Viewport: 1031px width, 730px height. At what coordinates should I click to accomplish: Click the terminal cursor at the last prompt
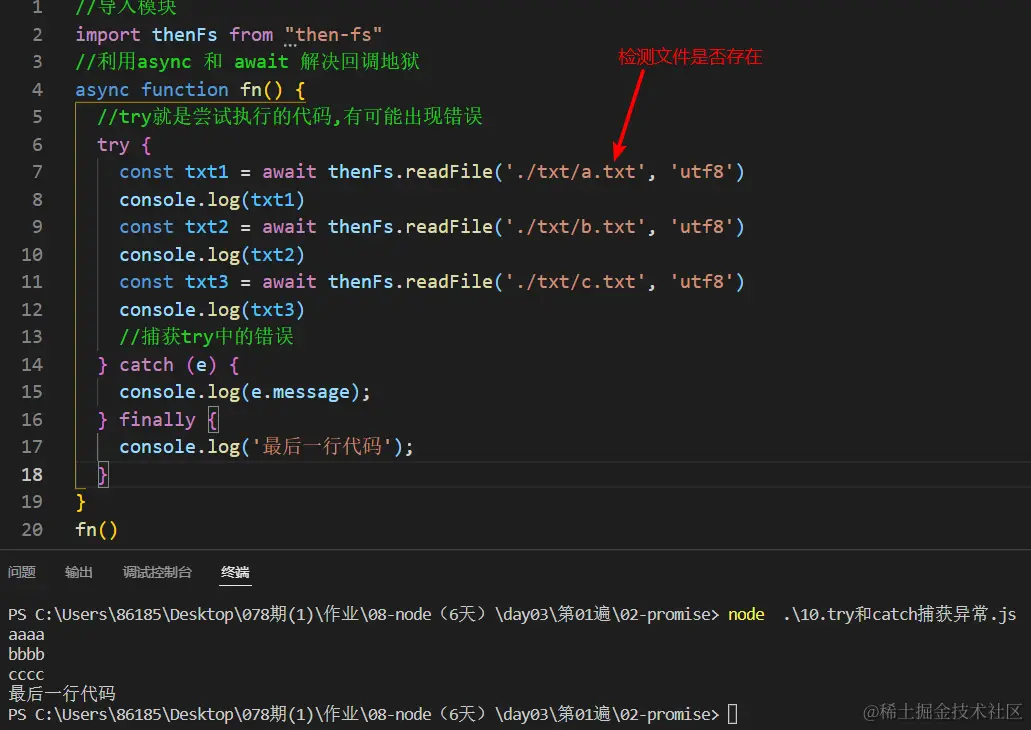[732, 714]
